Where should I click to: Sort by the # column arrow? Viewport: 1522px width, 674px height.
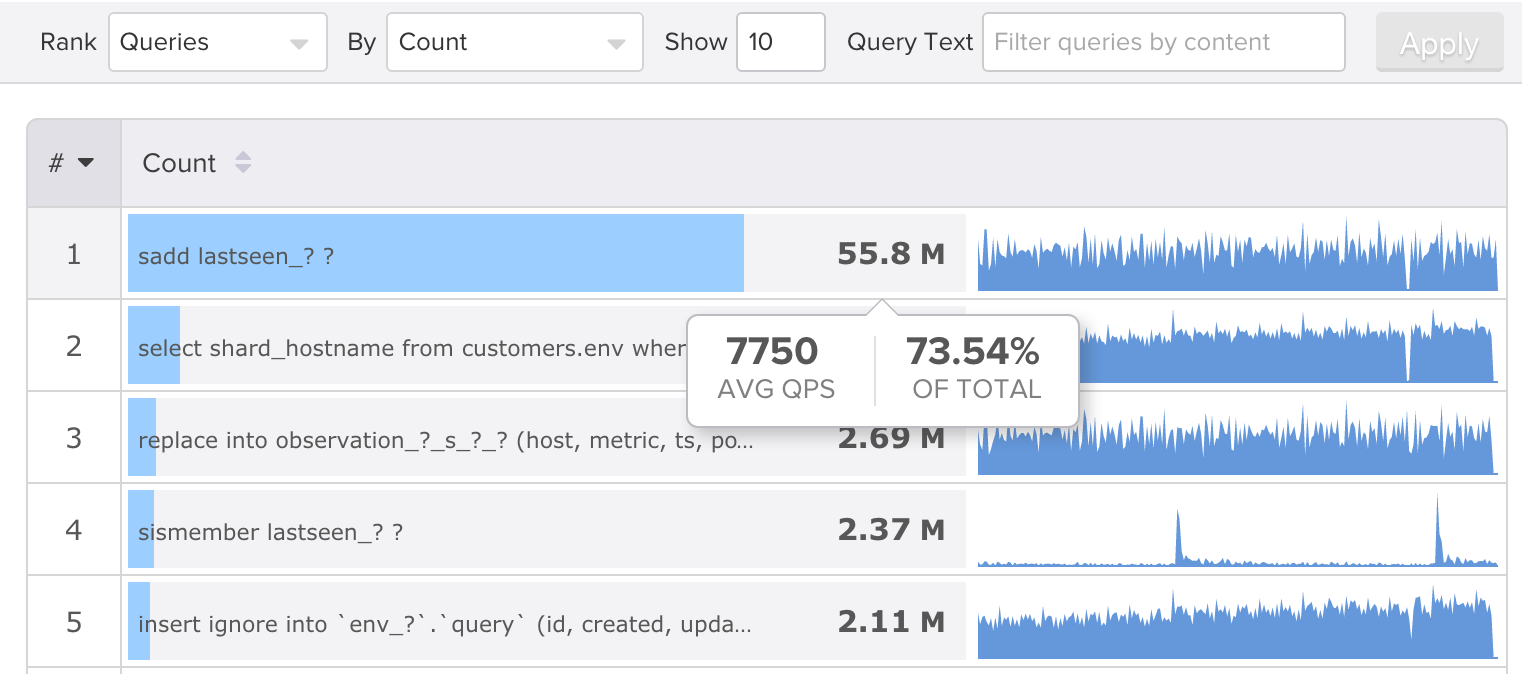point(86,163)
